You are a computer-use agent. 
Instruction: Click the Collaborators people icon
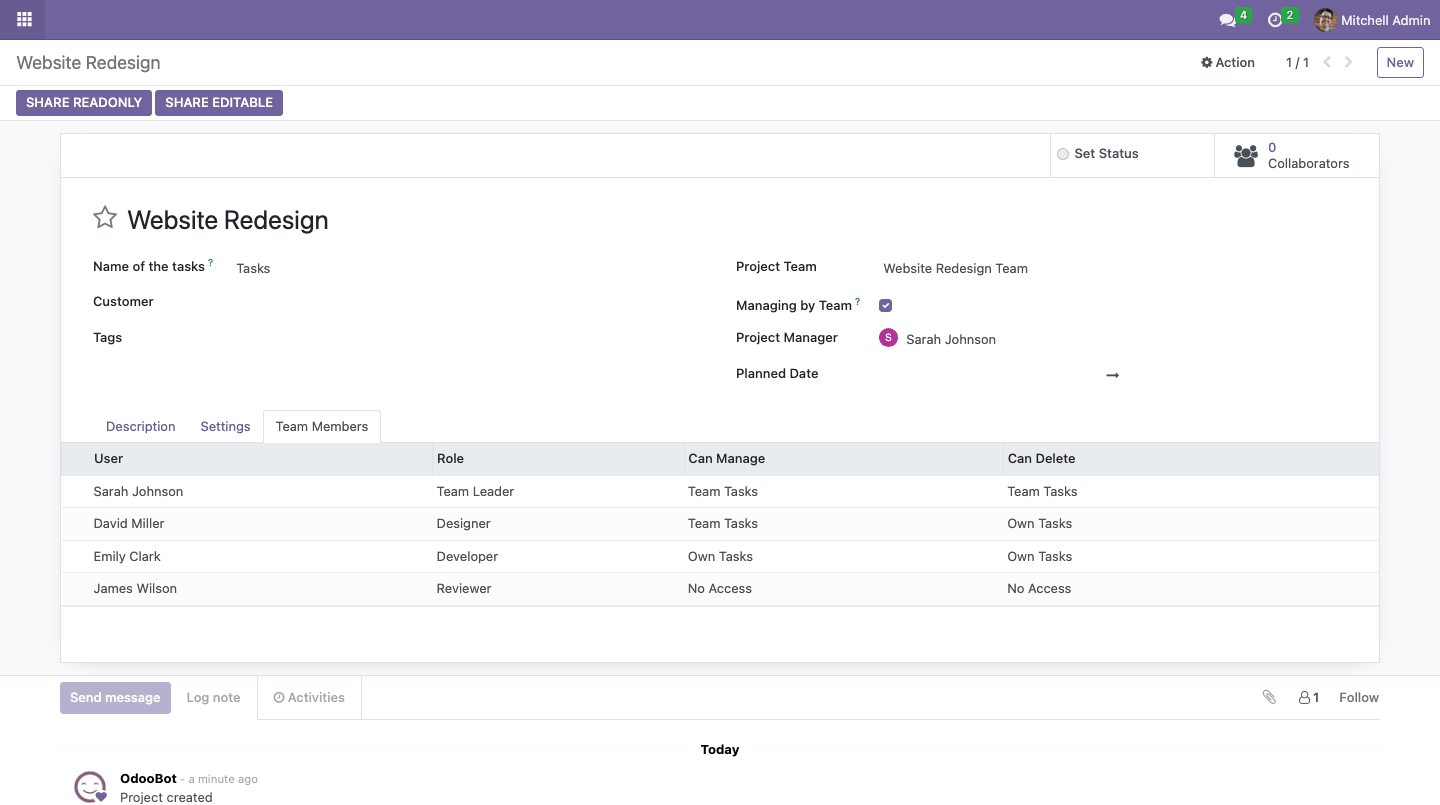tap(1245, 156)
